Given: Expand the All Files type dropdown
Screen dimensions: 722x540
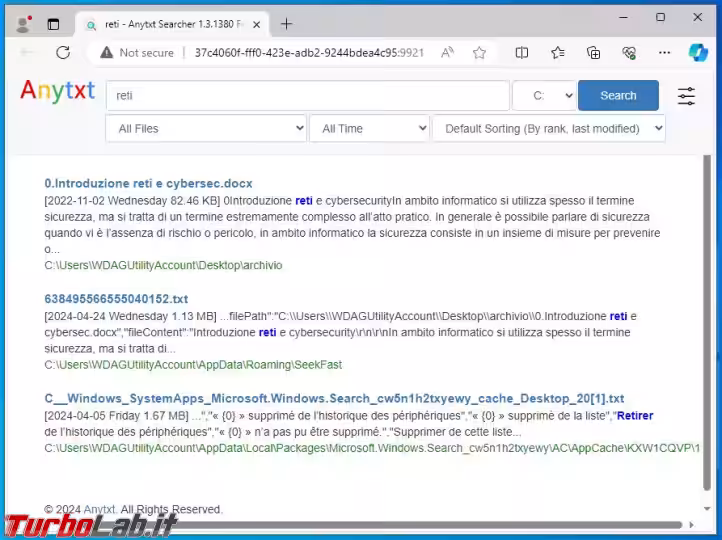Looking at the screenshot, I should [x=206, y=128].
